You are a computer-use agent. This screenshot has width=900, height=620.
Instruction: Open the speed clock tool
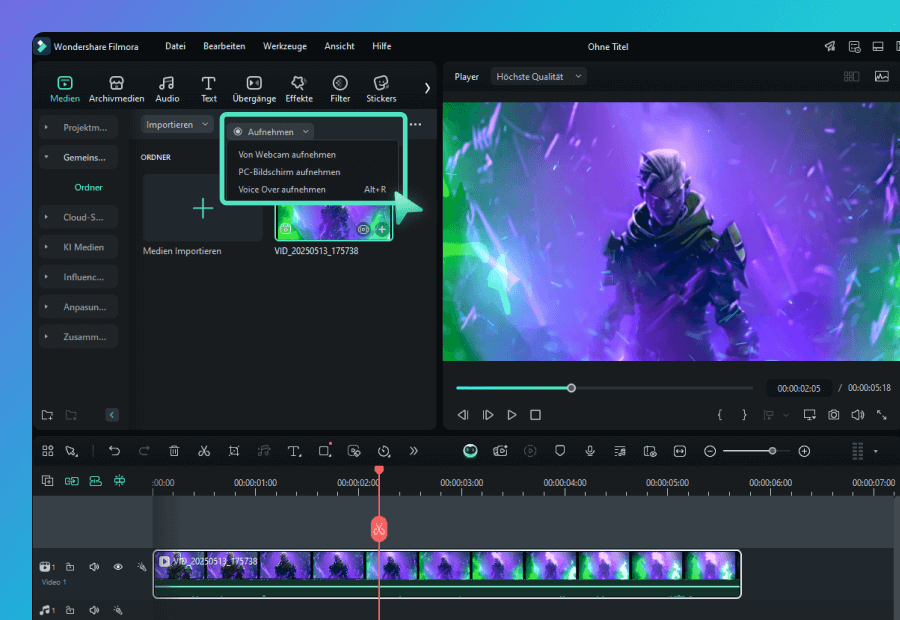(x=384, y=451)
